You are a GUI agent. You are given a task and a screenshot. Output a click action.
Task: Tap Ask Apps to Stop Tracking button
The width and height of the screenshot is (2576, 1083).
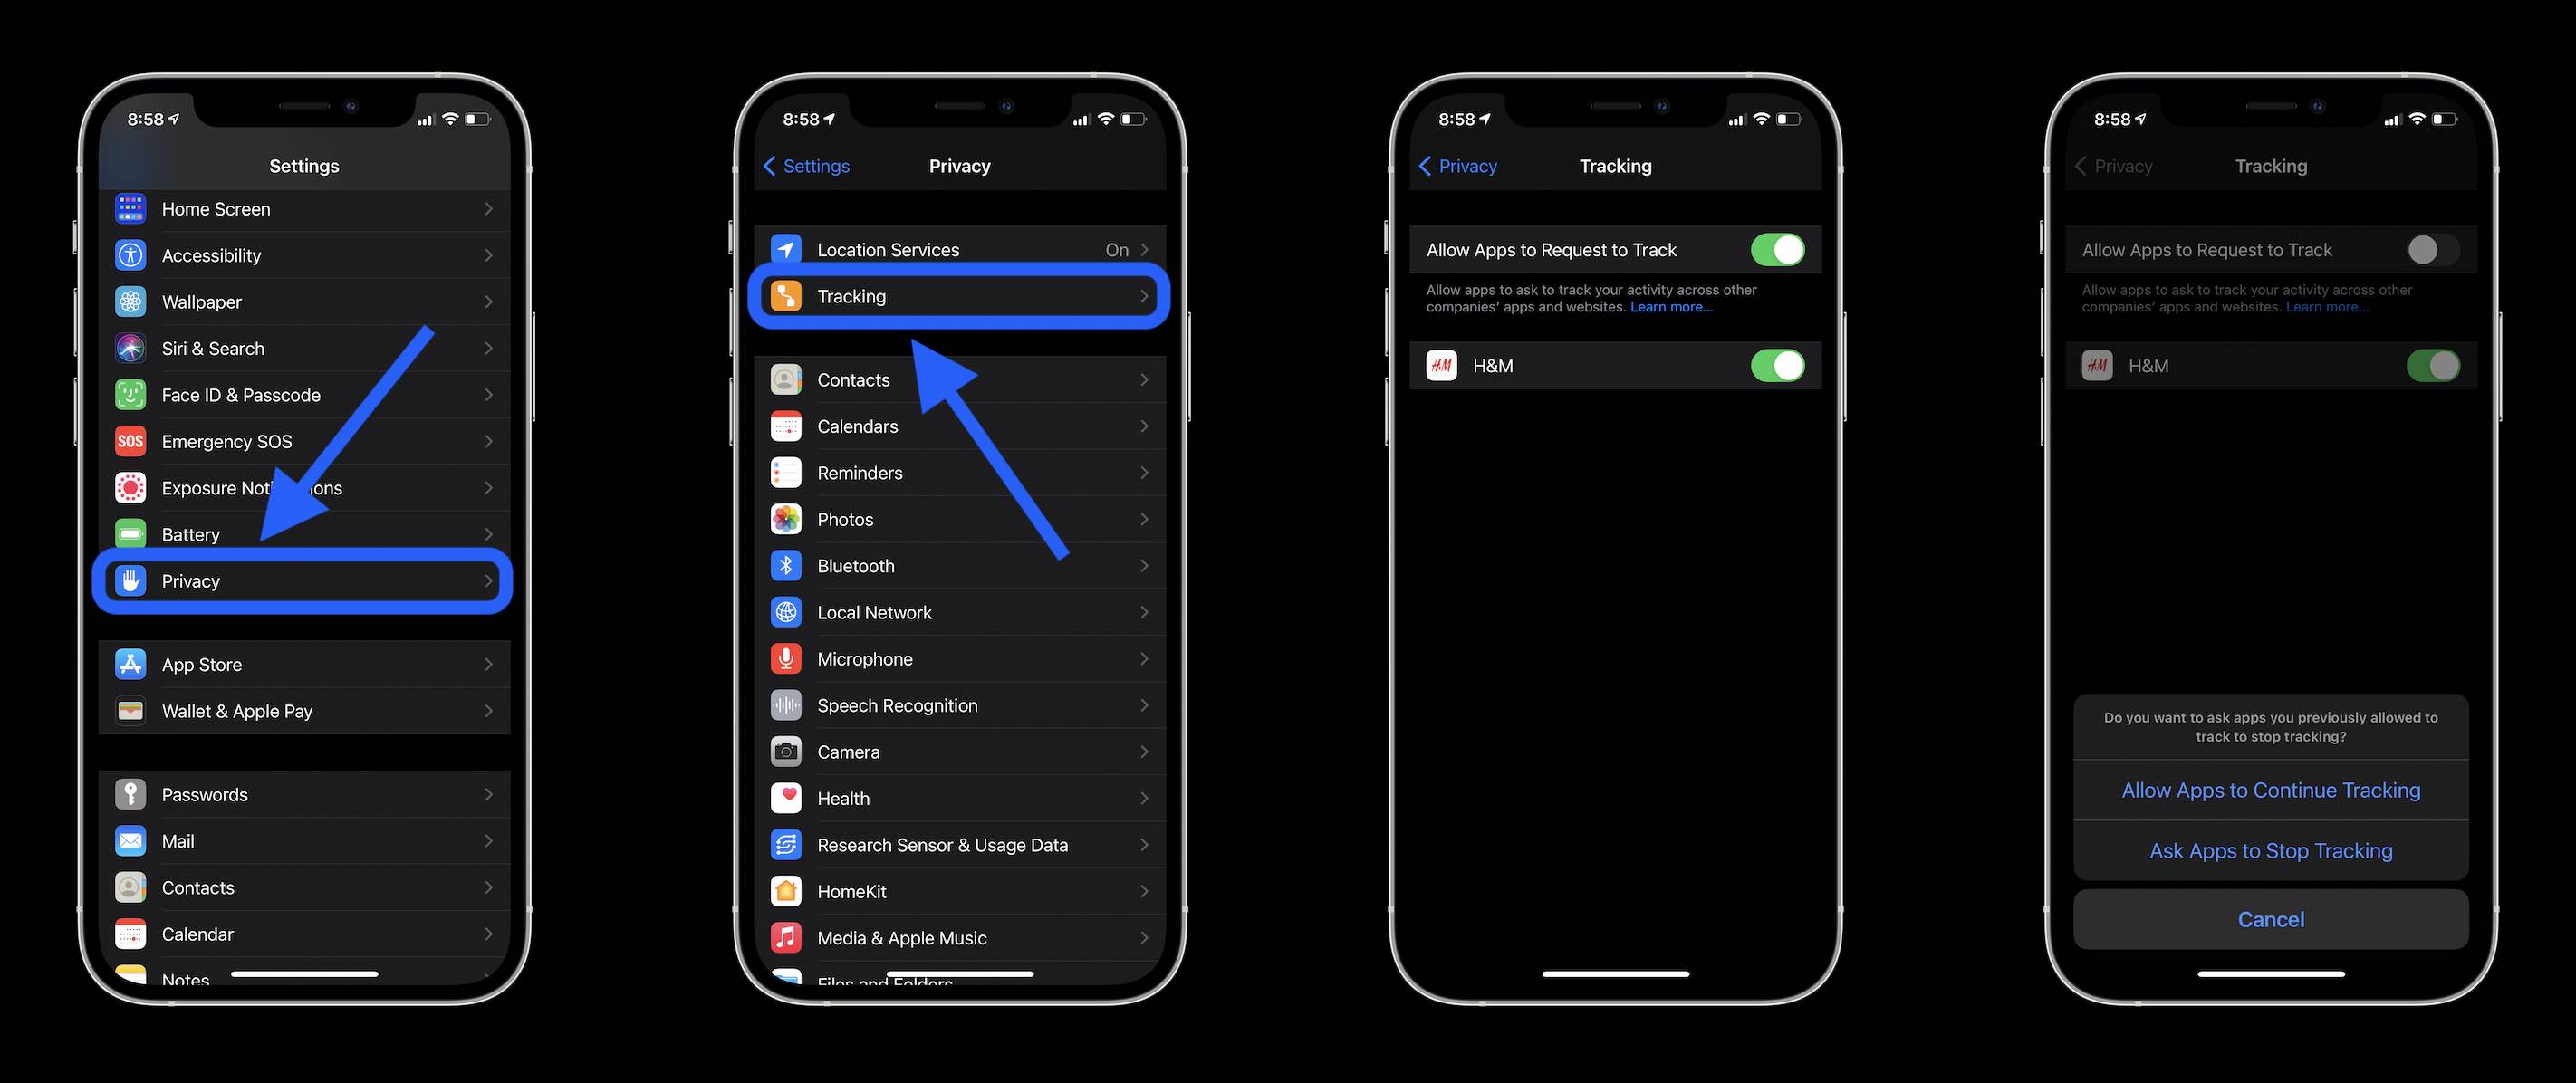pos(2271,851)
